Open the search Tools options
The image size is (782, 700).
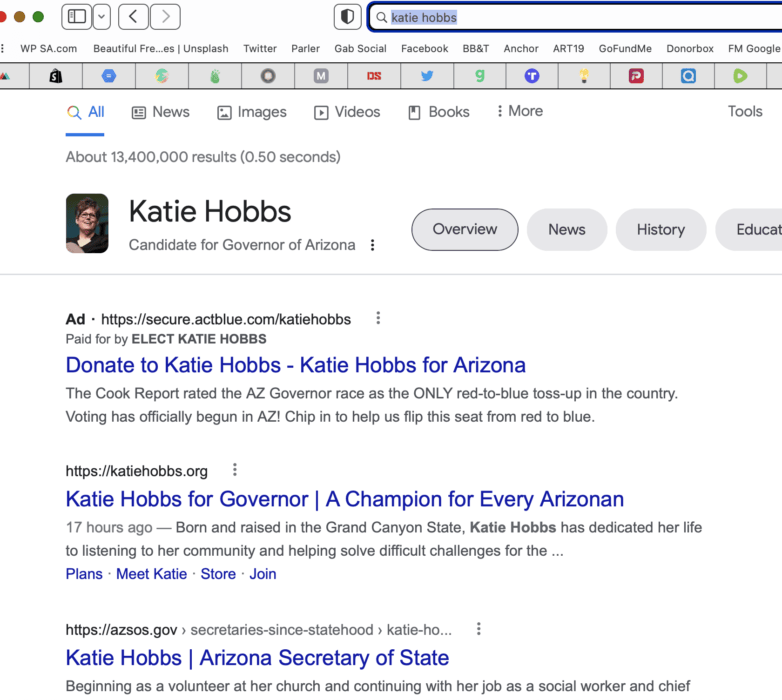745,111
